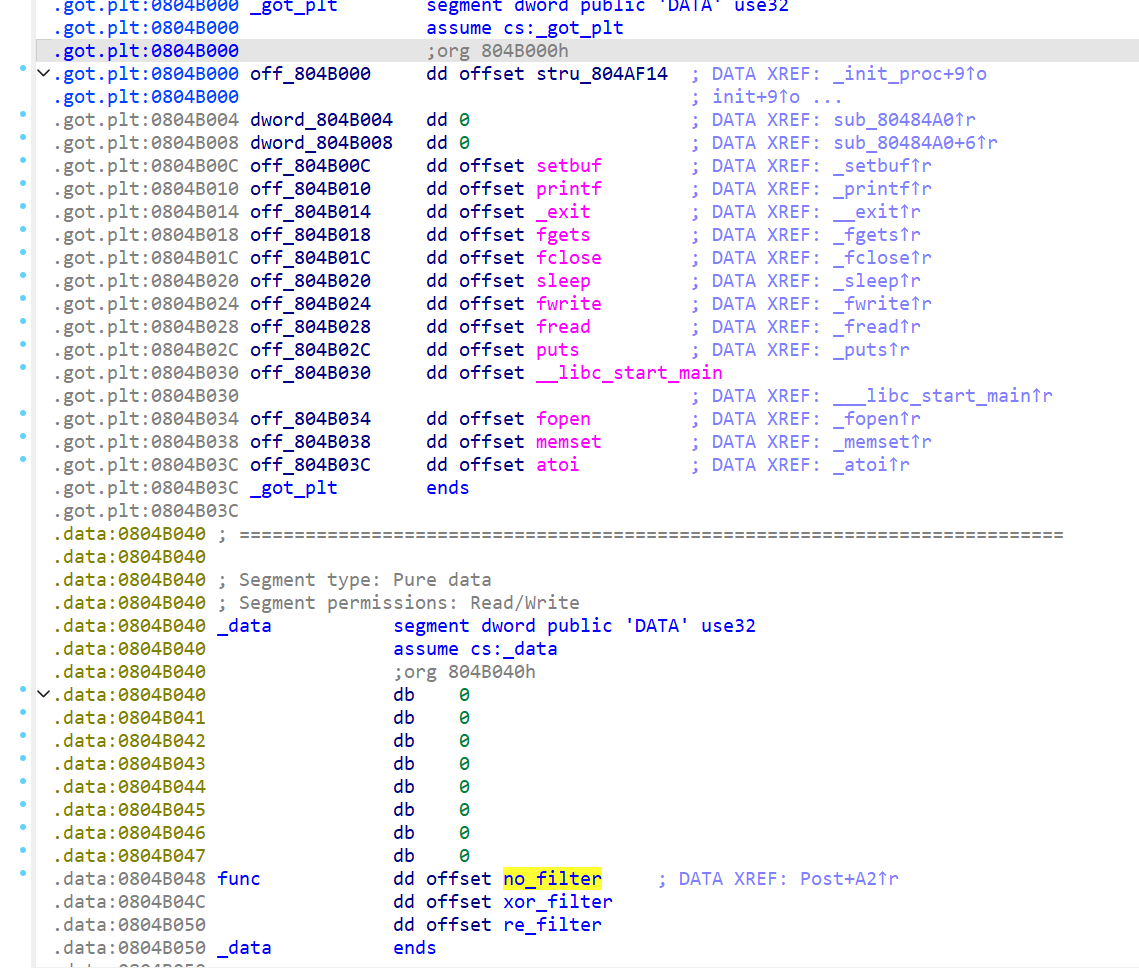Image resolution: width=1139 pixels, height=968 pixels.
Task: Jump to the Post+A2 data cross-reference
Action: 849,879
